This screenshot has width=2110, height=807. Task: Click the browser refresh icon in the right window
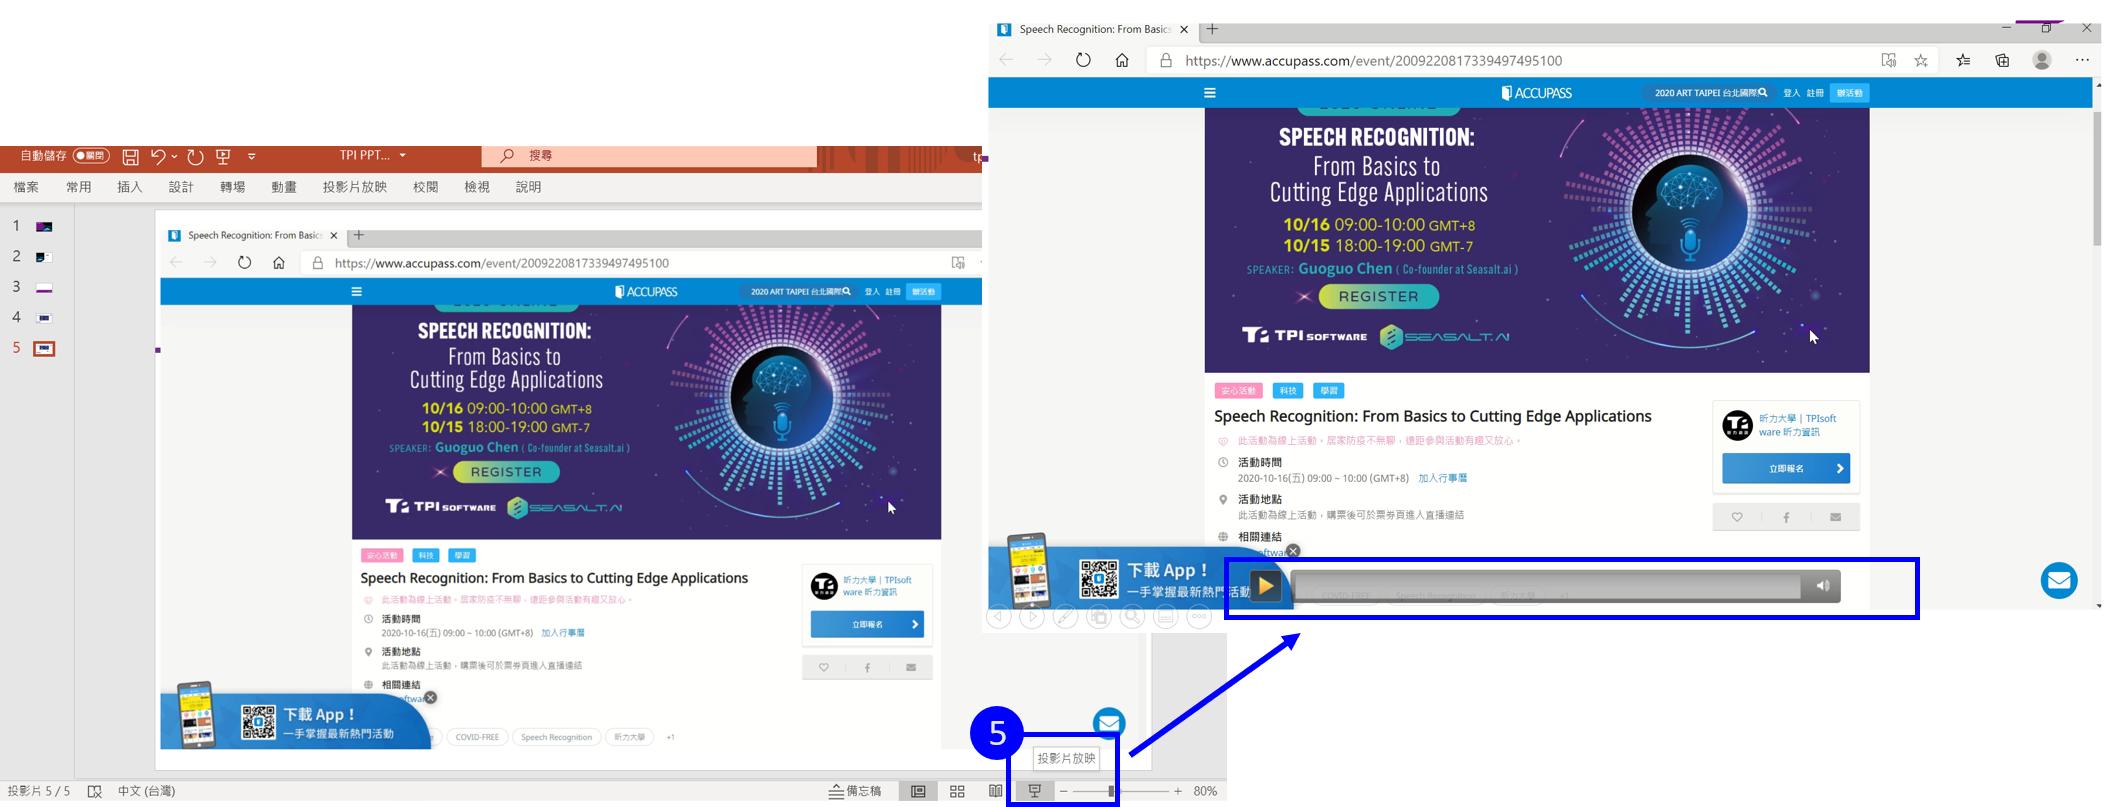tap(1083, 60)
